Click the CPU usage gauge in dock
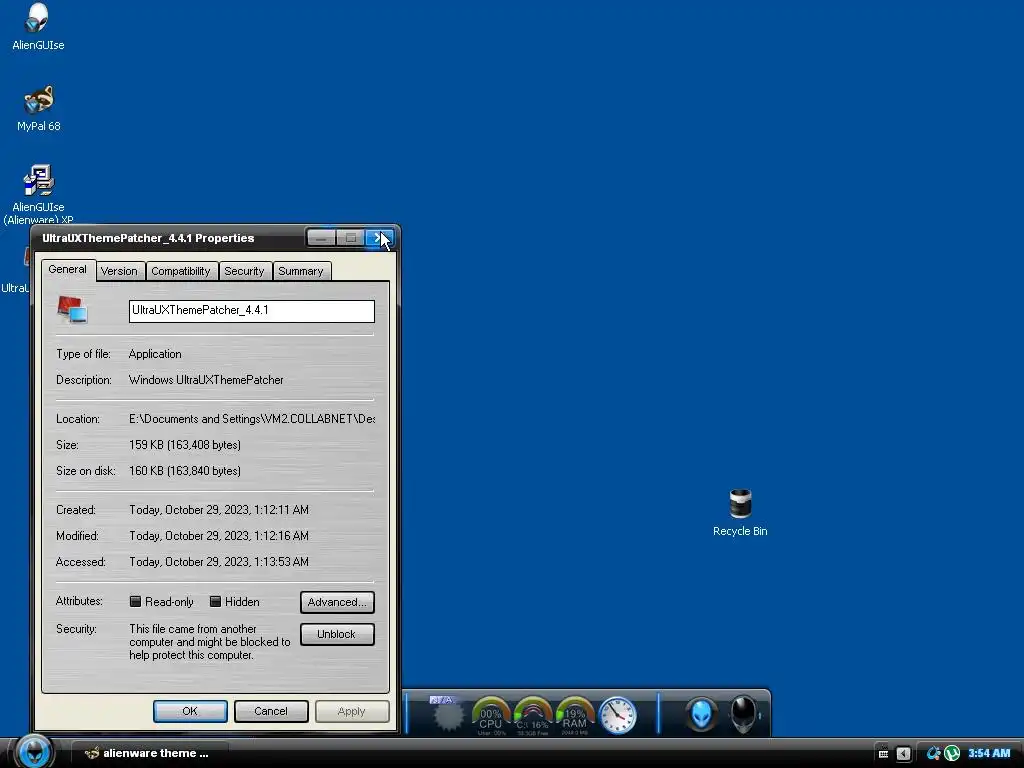 (490, 716)
